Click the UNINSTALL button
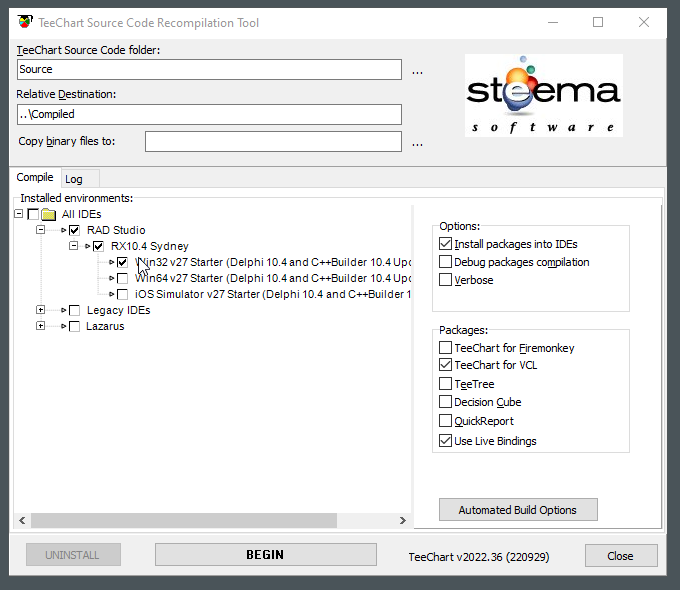 point(73,555)
